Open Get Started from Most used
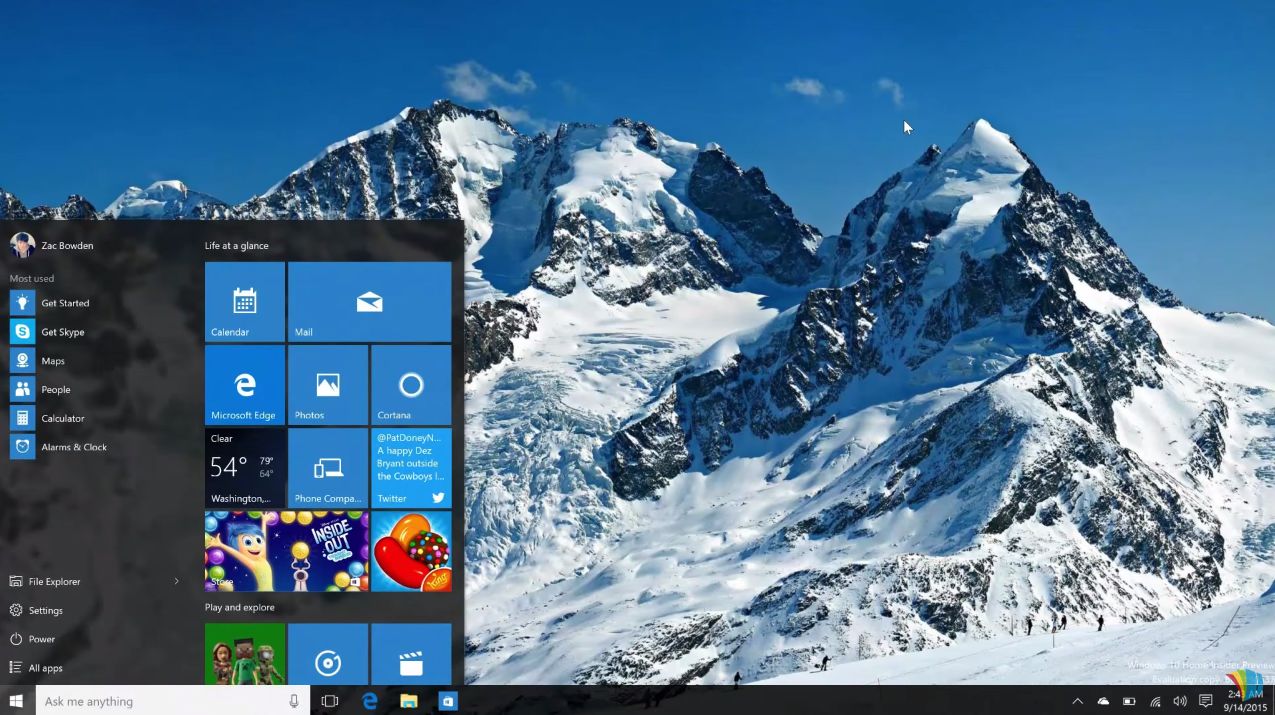 click(x=95, y=303)
